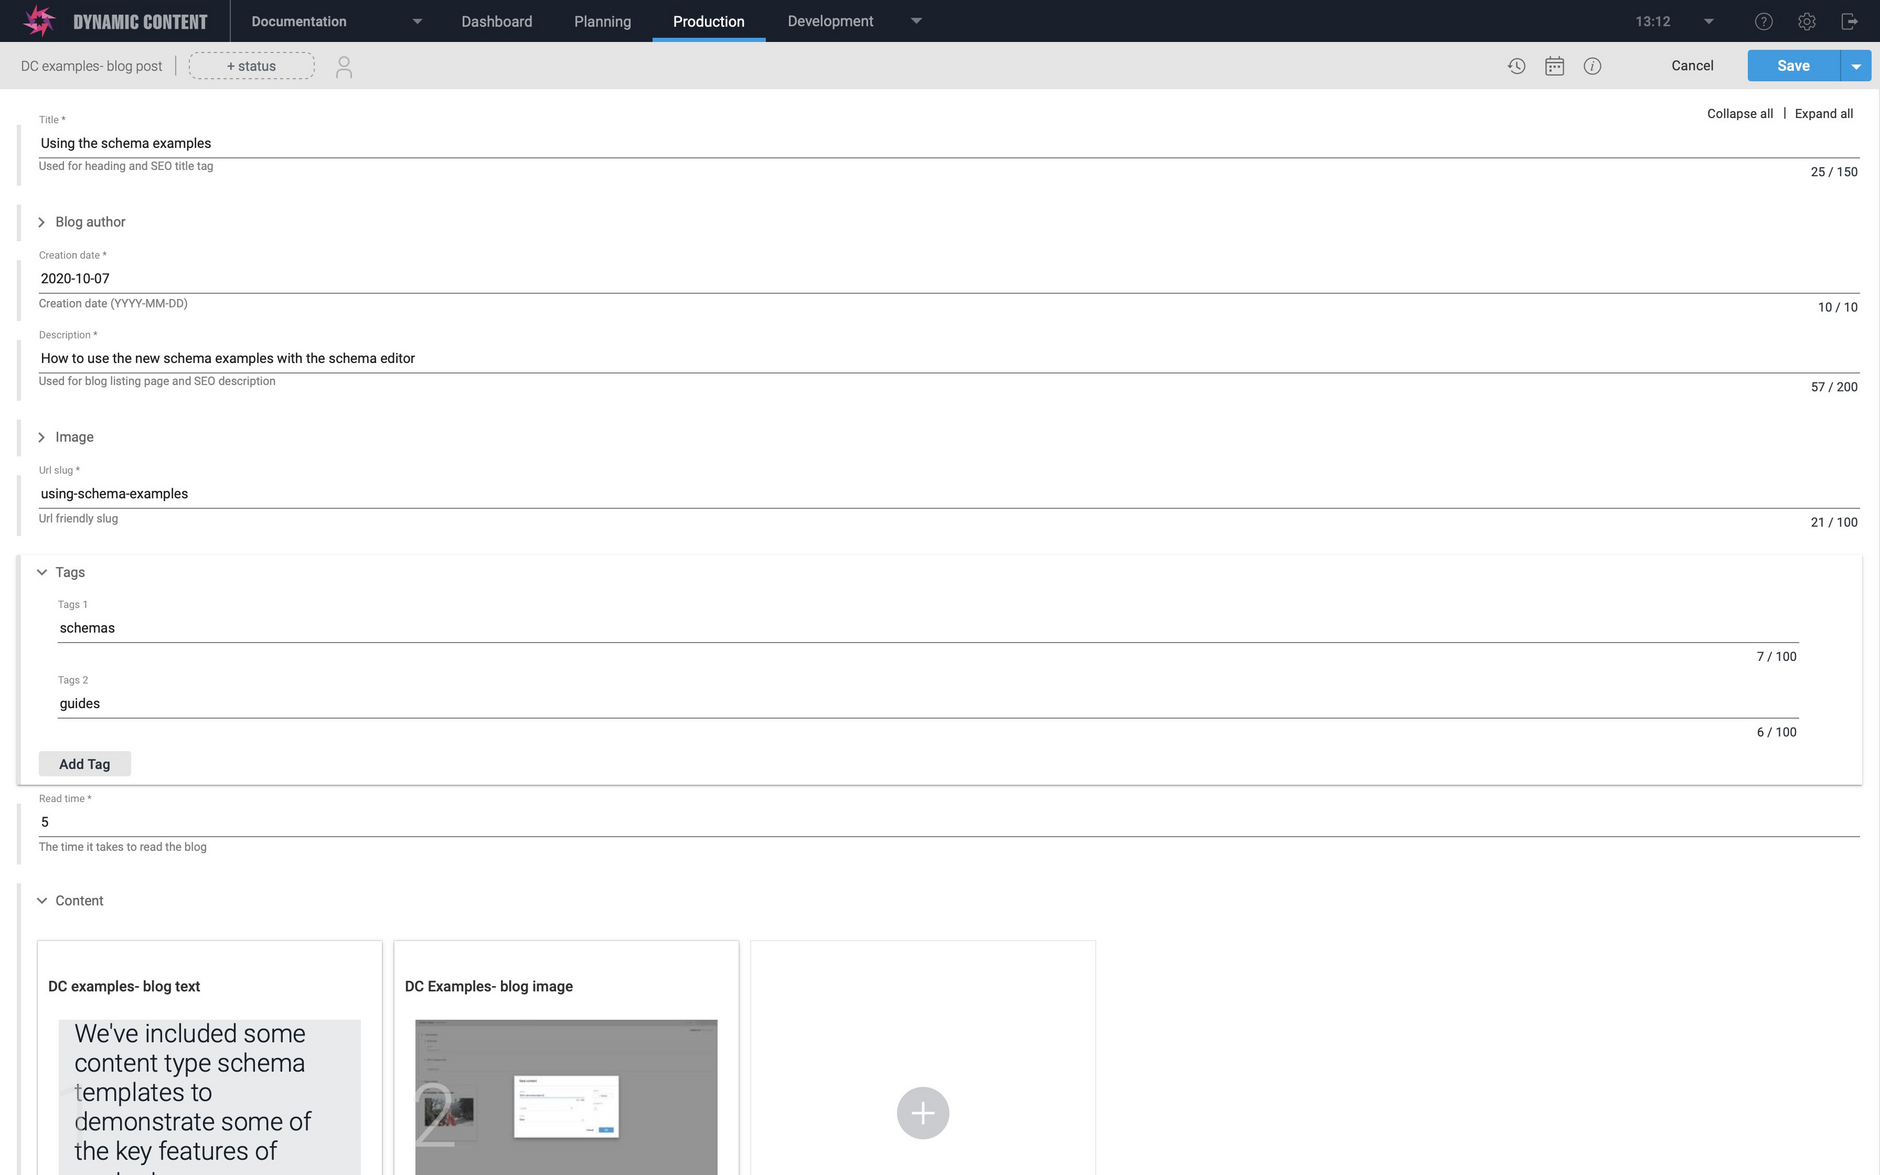Open the Documentation hub dropdown

coord(417,21)
